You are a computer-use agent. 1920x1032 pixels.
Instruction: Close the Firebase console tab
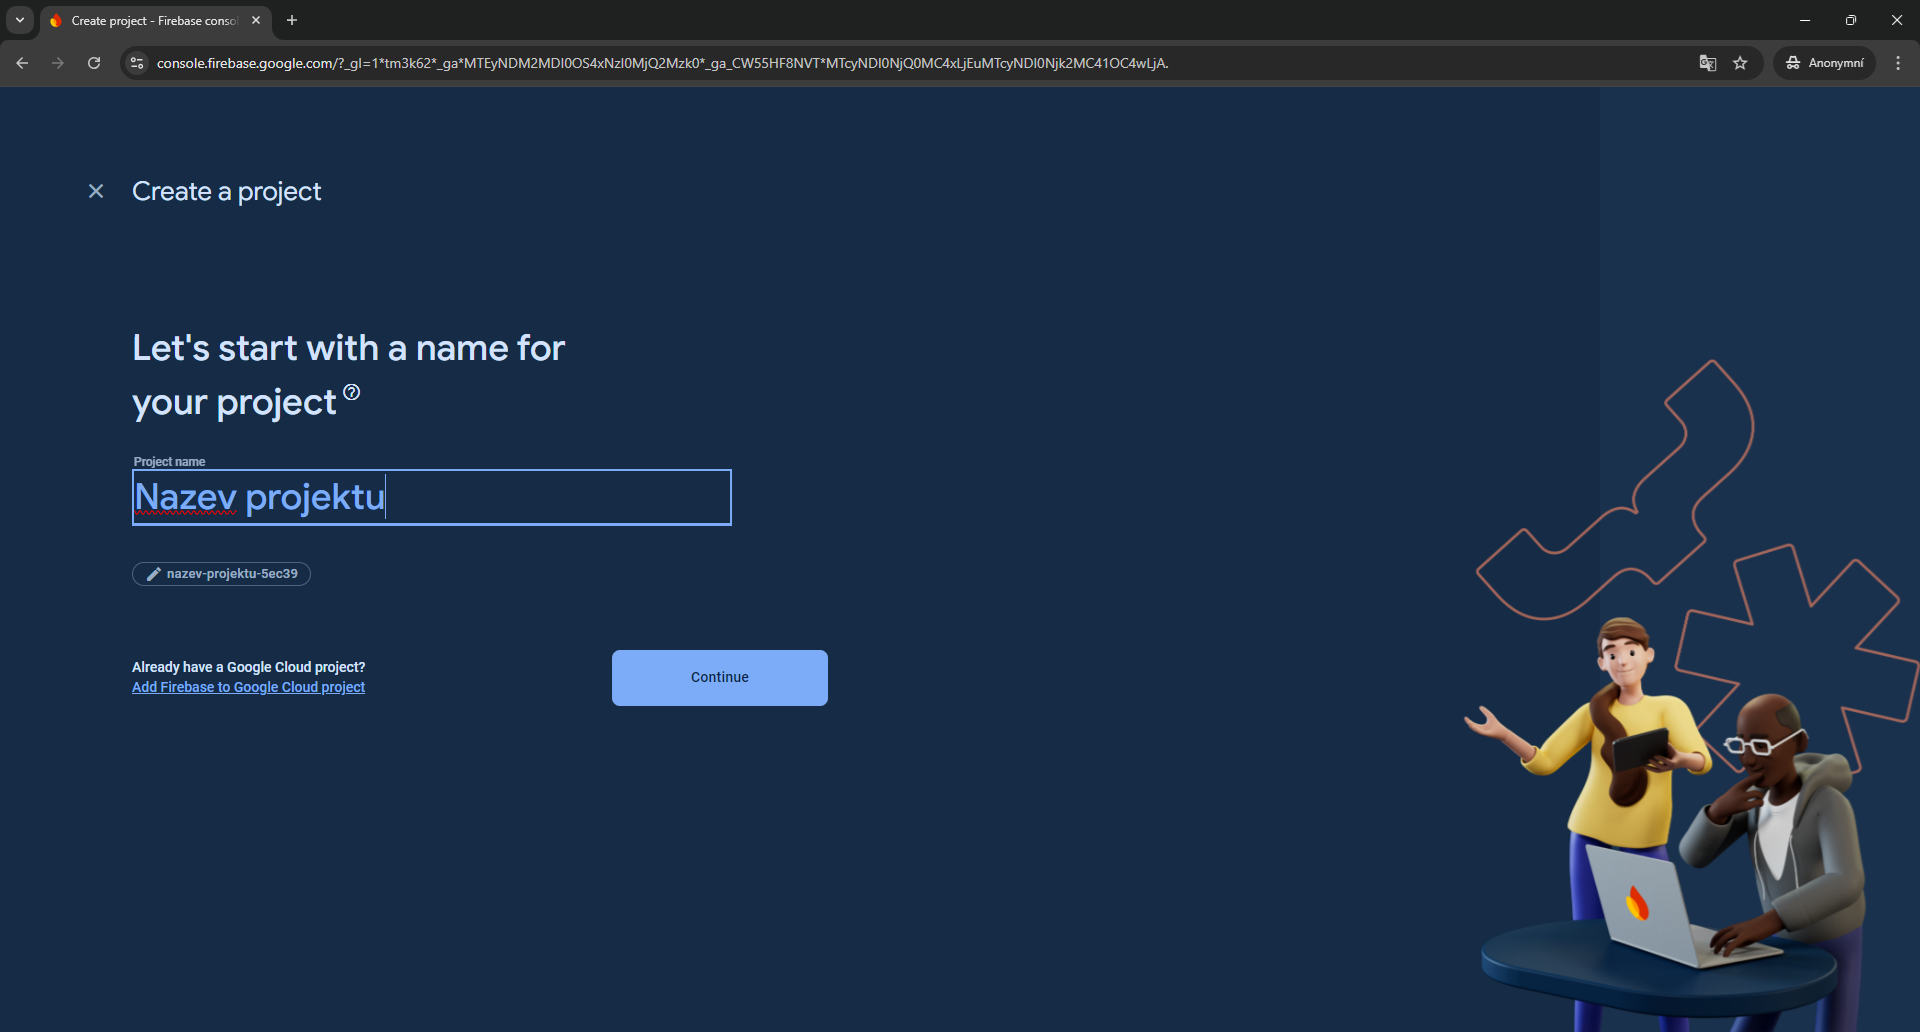tap(256, 20)
